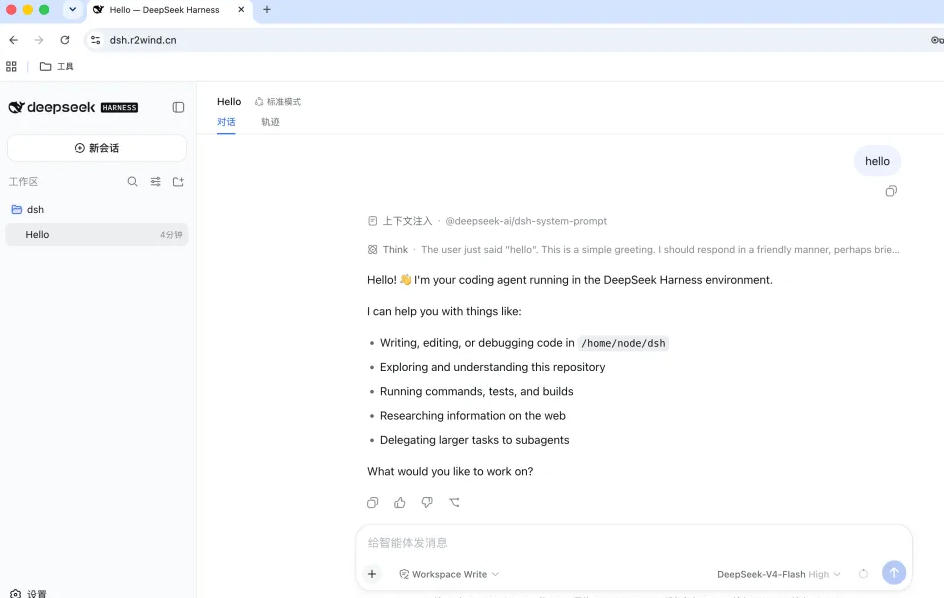Click the address bar URL dsh.r2wind.cn
The image size is (944, 598).
[x=143, y=40]
